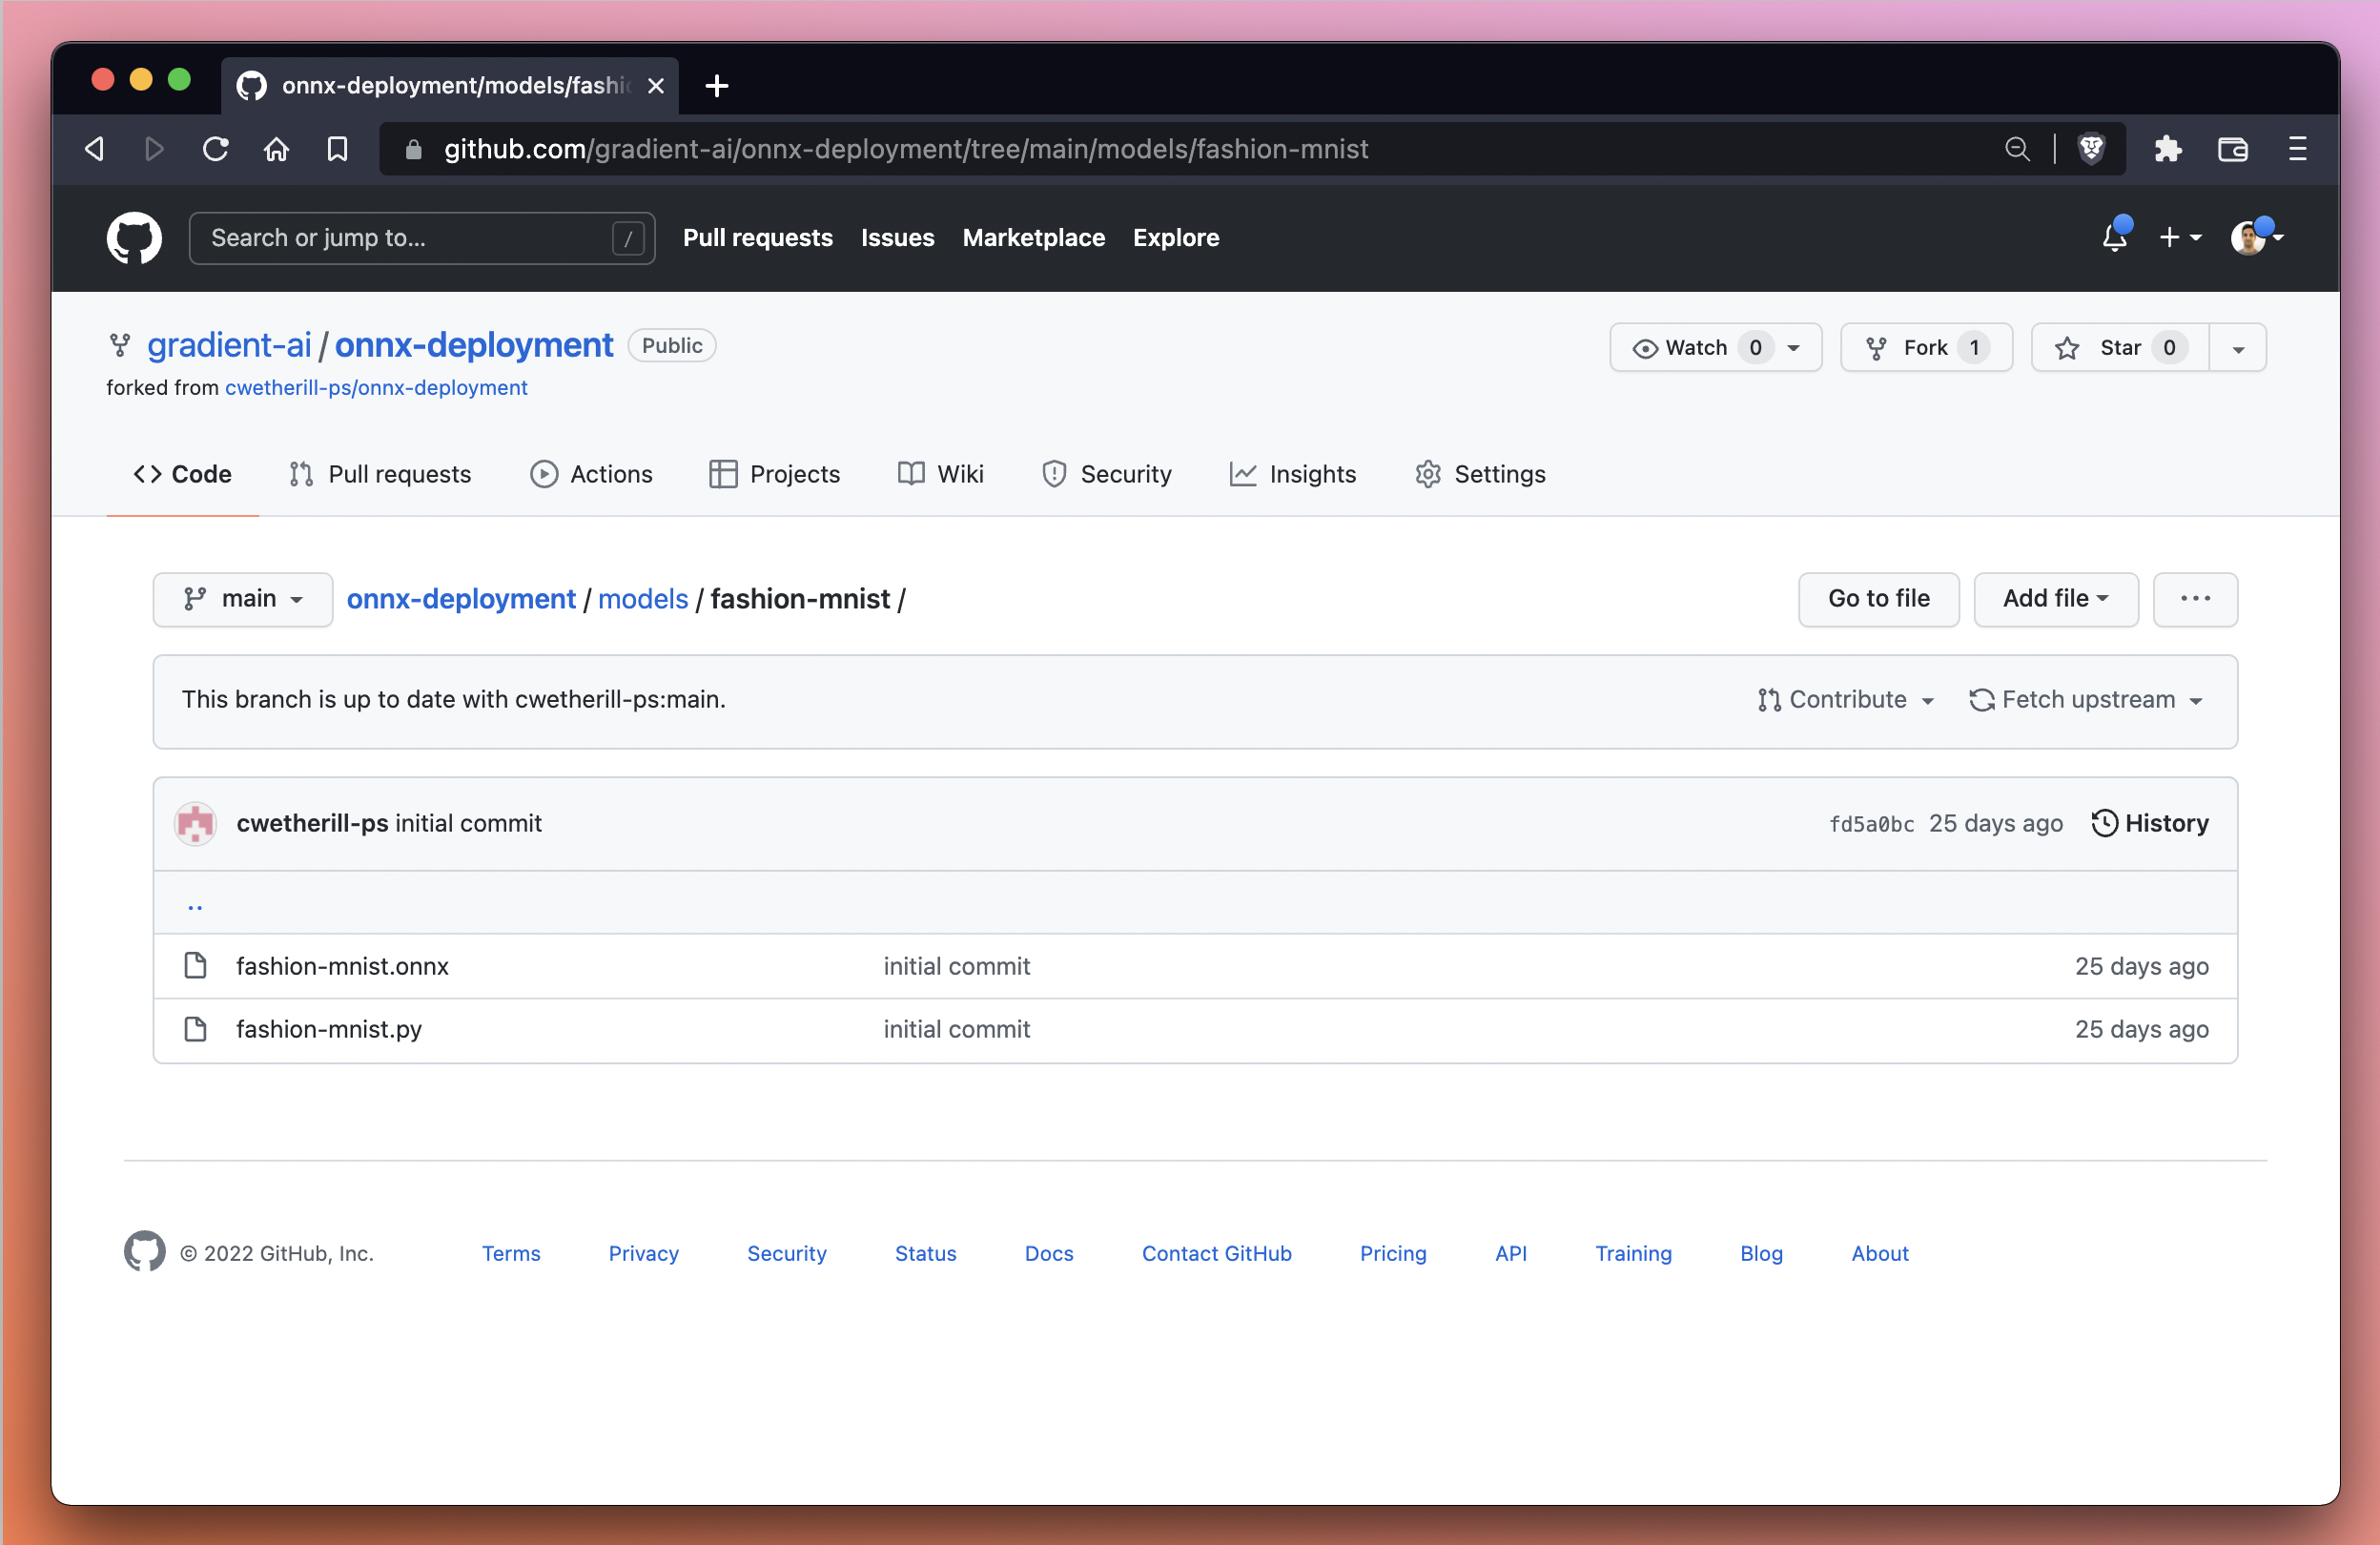Click footer GitHub logo
The image size is (2380, 1545).
pos(145,1252)
